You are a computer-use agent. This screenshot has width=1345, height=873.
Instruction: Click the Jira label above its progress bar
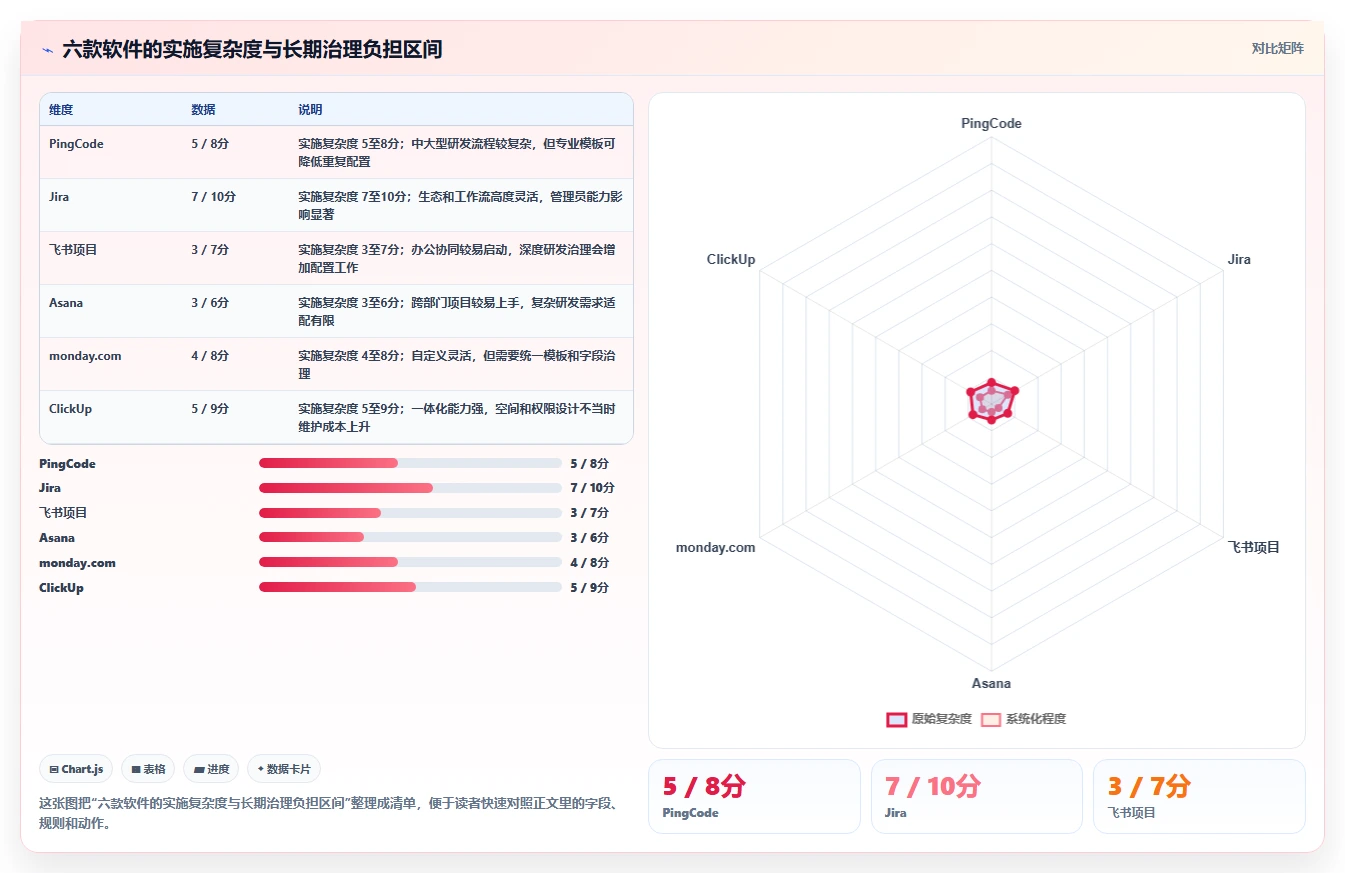[50, 488]
